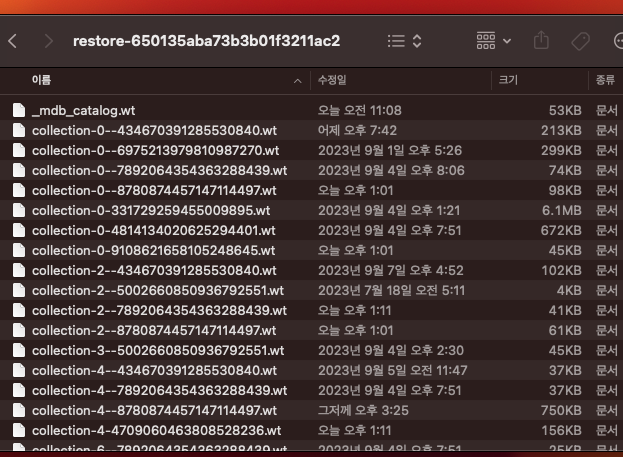Screen dimensions: 623x457
Task: Click document icon of collection-4--8780874457147114497.wt
Action: (19, 410)
